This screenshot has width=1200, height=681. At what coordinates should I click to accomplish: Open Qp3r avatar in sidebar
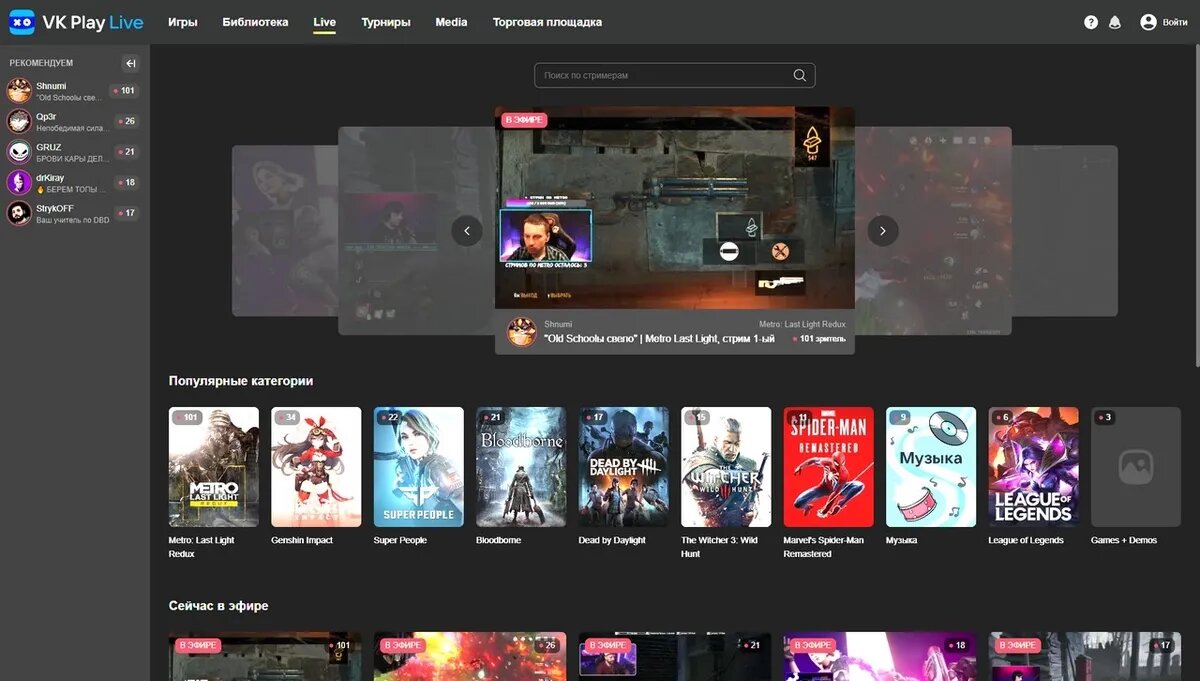[x=19, y=121]
